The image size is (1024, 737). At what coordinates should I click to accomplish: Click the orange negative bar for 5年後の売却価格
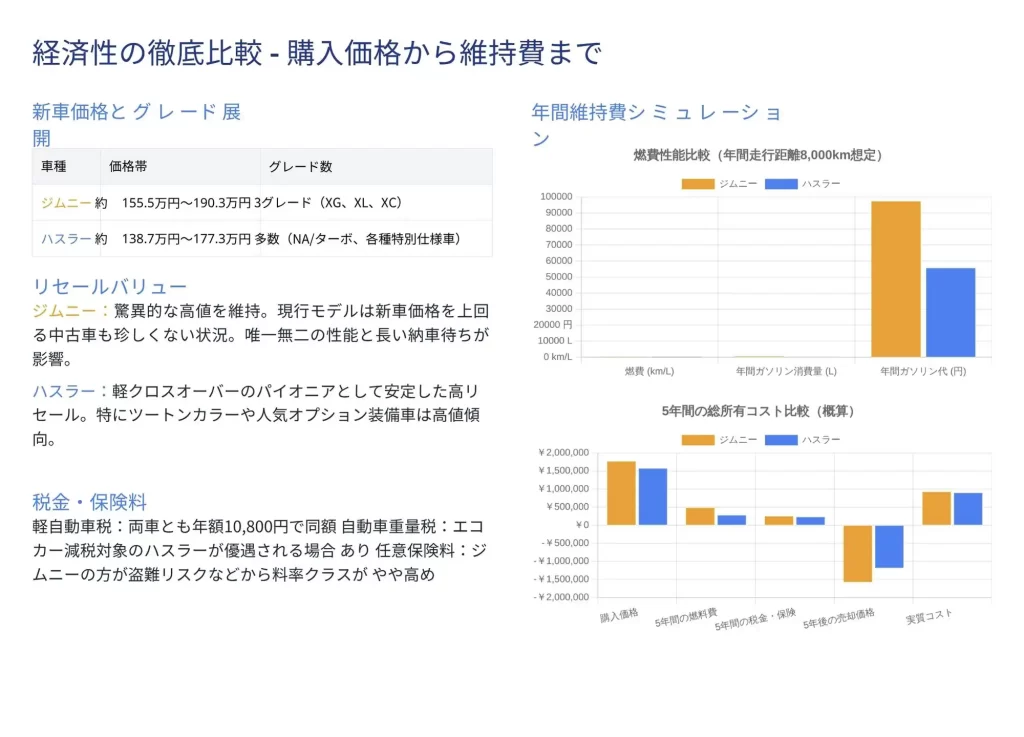pyautogui.click(x=857, y=554)
